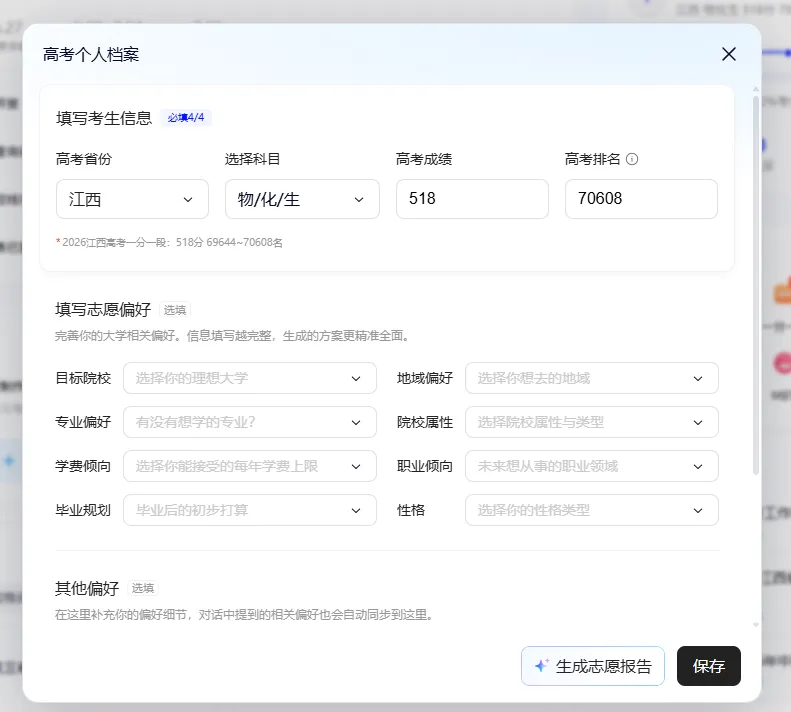
Task: Click the 填写考生信息 heading
Action: coord(104,118)
